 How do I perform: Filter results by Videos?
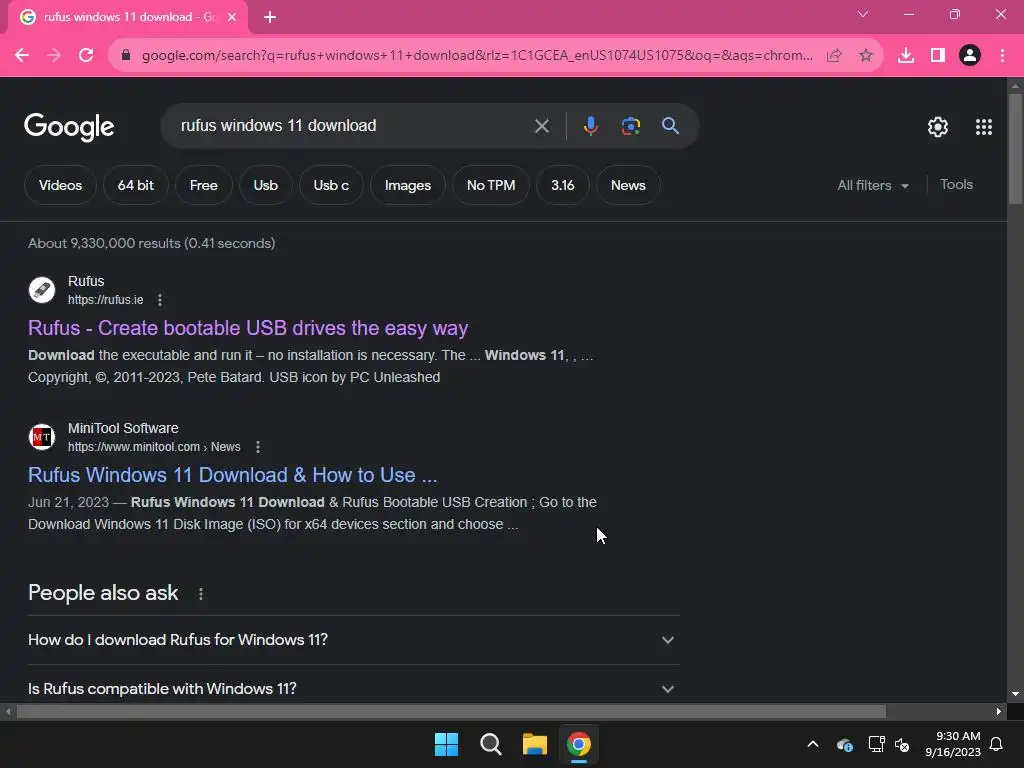click(60, 185)
